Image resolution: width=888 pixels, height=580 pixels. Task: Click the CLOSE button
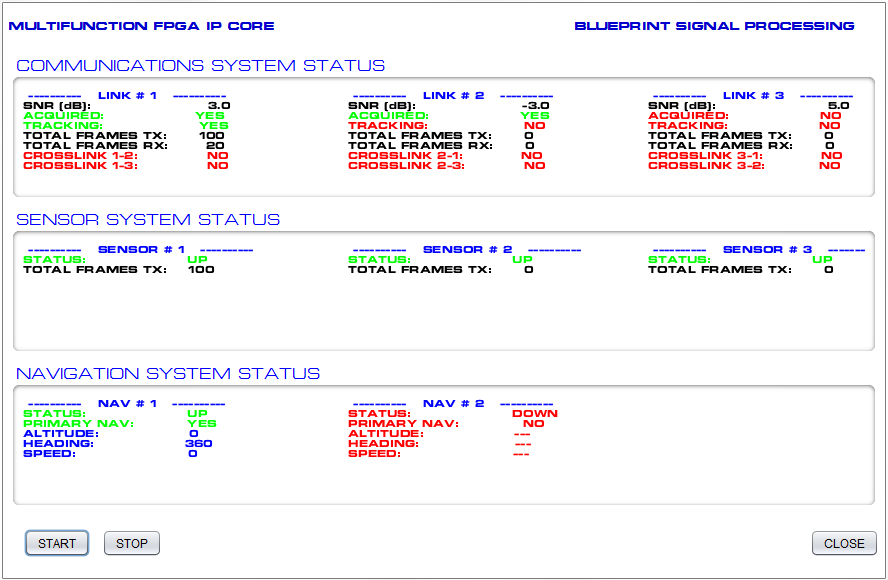tap(844, 543)
